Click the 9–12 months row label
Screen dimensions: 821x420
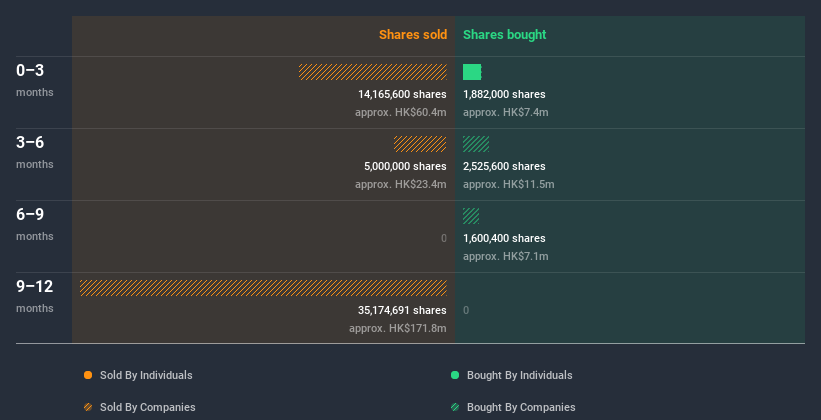35,296
